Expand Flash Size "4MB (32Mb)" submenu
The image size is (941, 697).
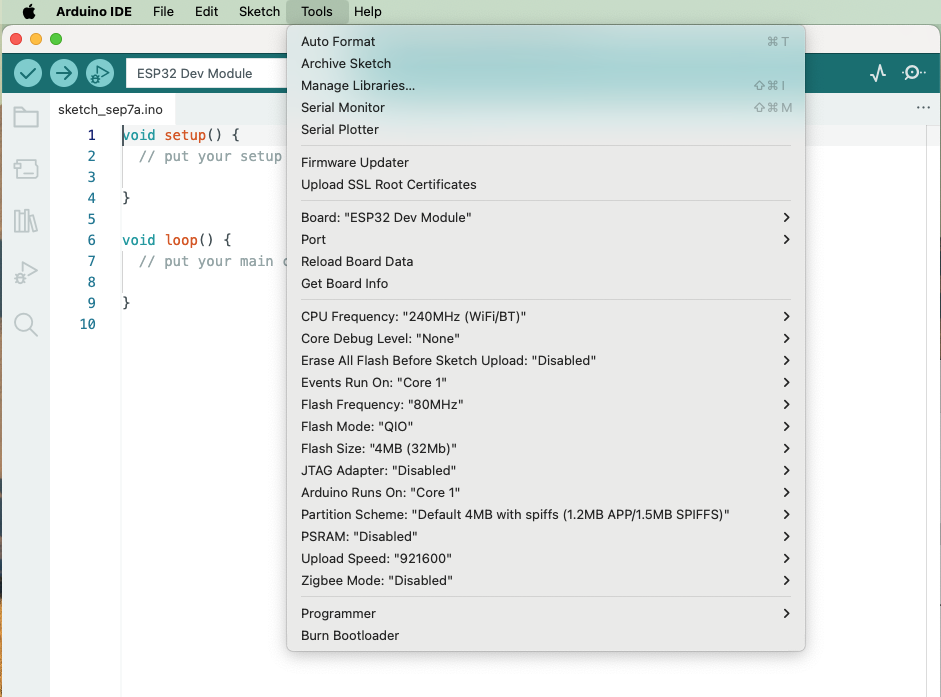[546, 448]
